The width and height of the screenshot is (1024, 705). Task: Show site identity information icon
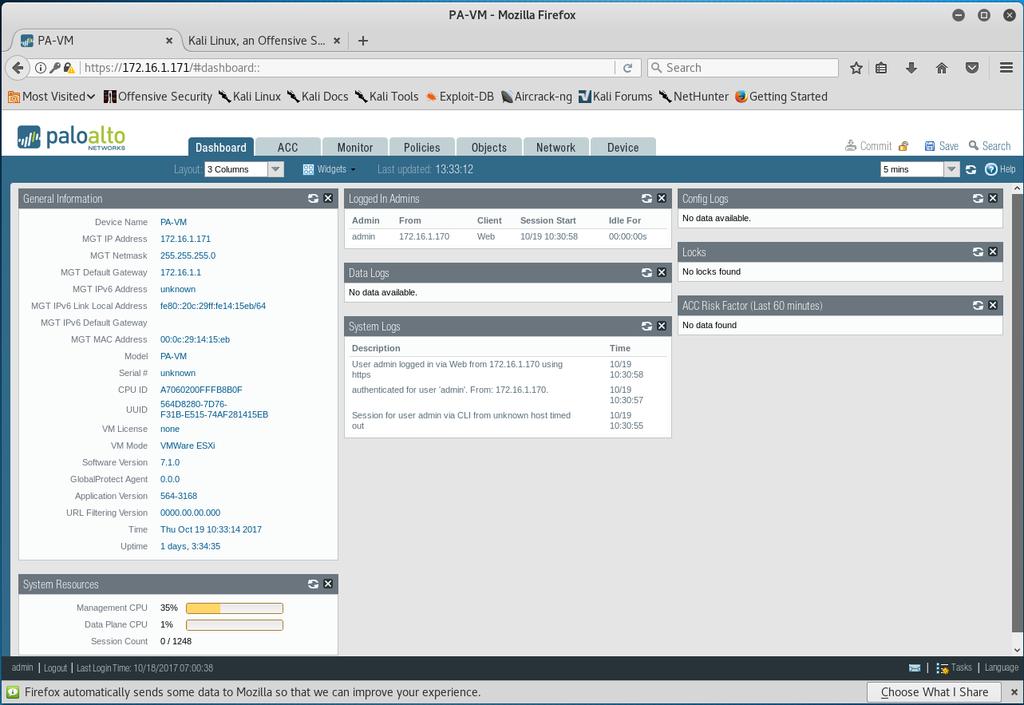[40, 68]
